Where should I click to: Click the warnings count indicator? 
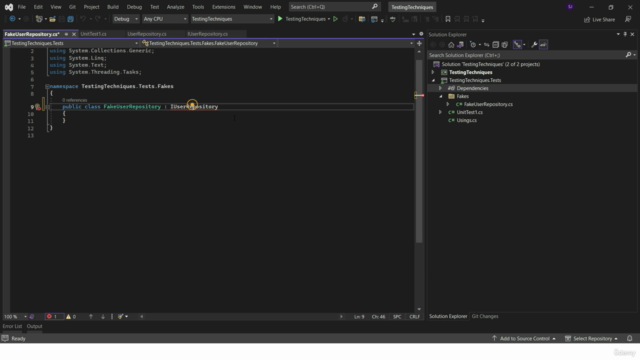[x=71, y=317]
